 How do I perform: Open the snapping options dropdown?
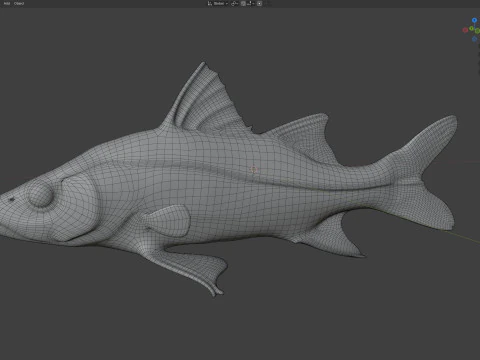point(250,3)
